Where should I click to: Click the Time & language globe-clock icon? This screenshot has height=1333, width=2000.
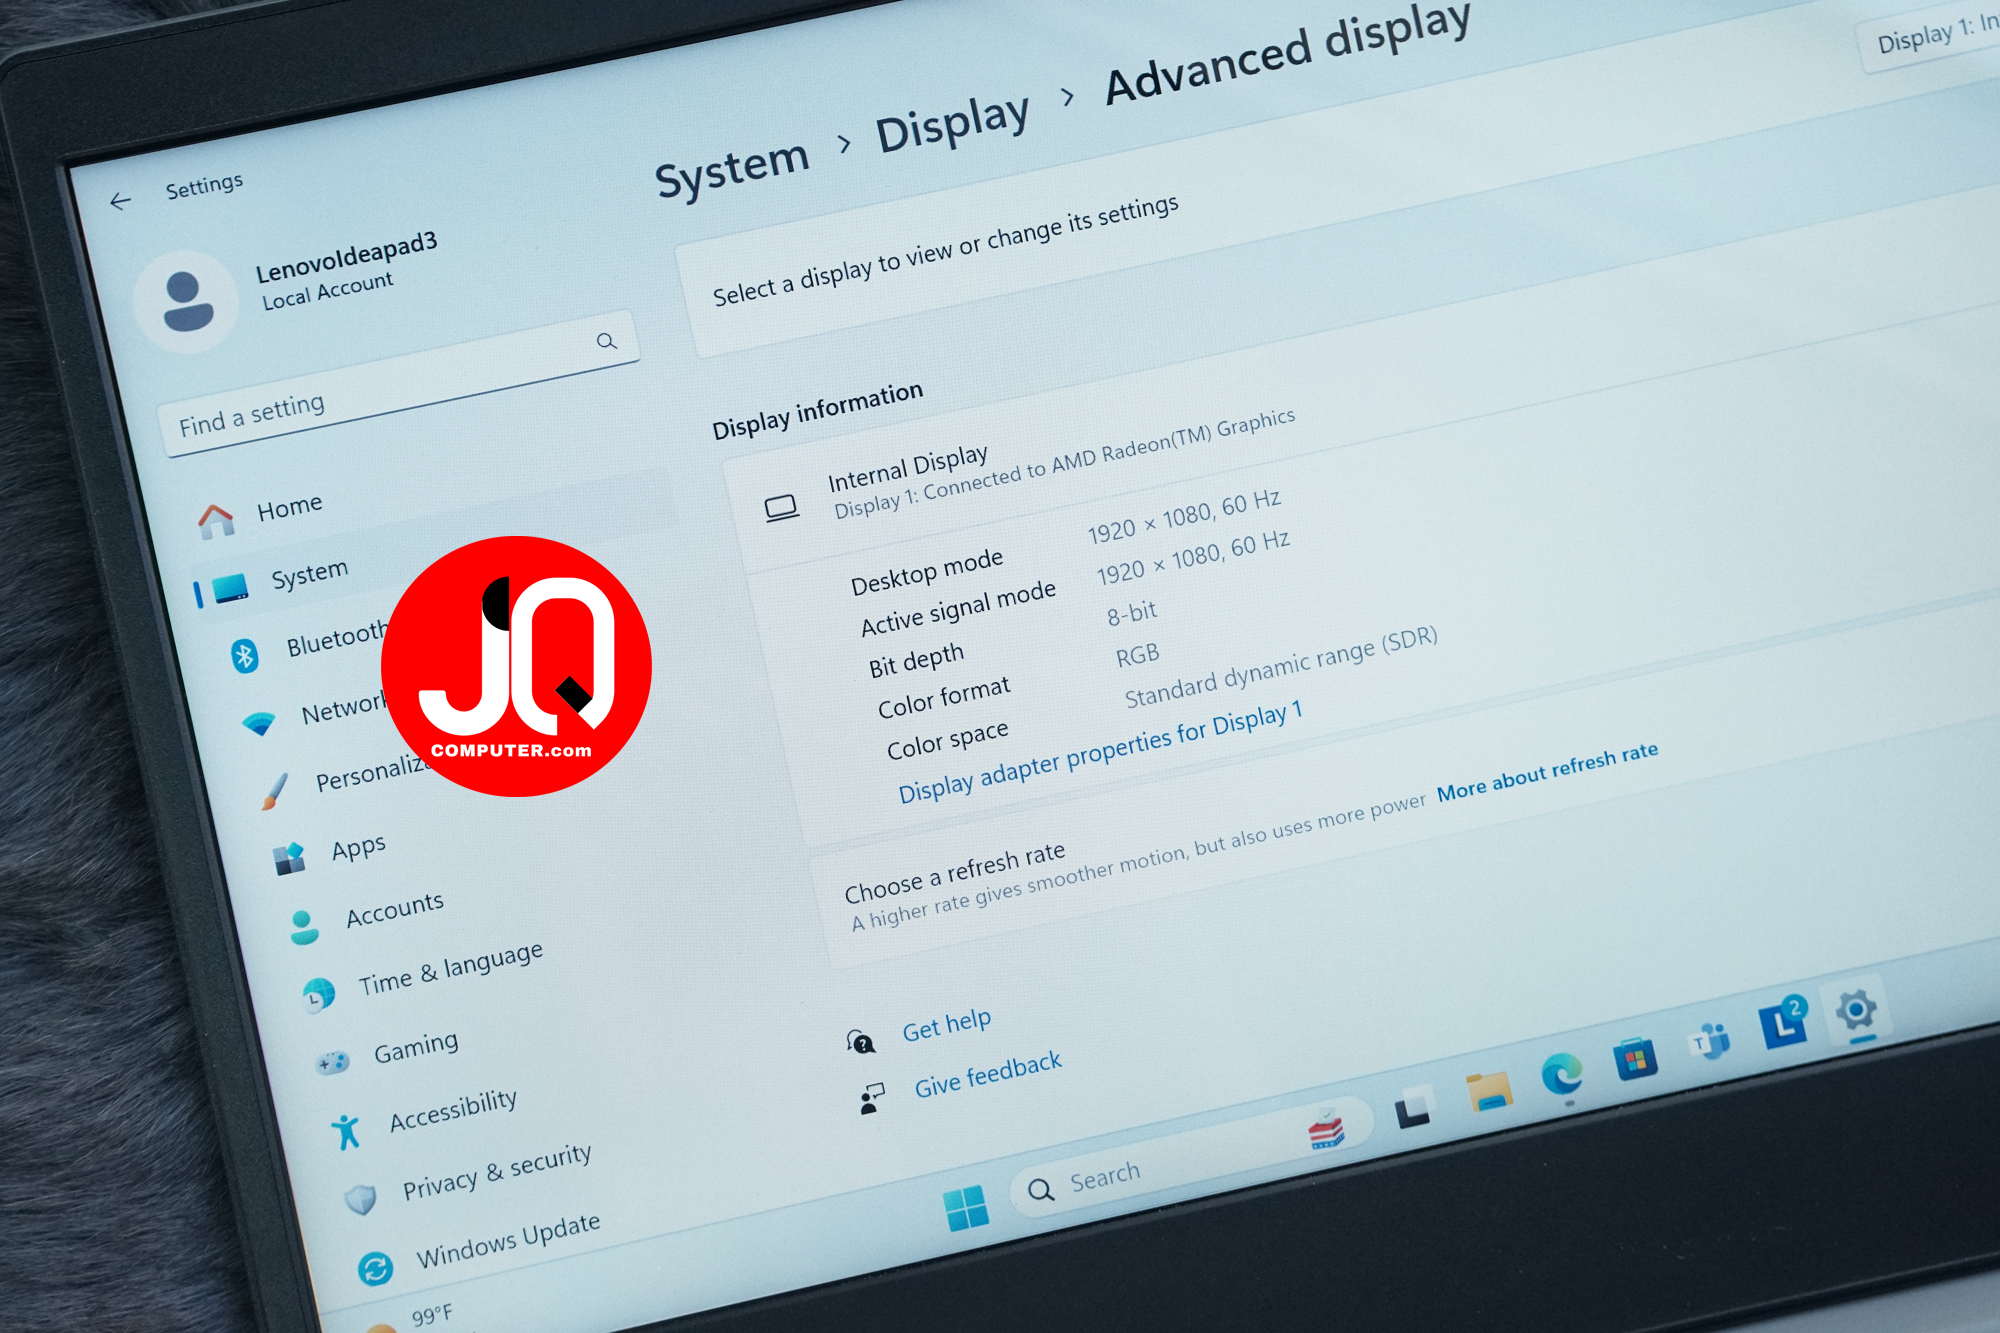[x=318, y=995]
